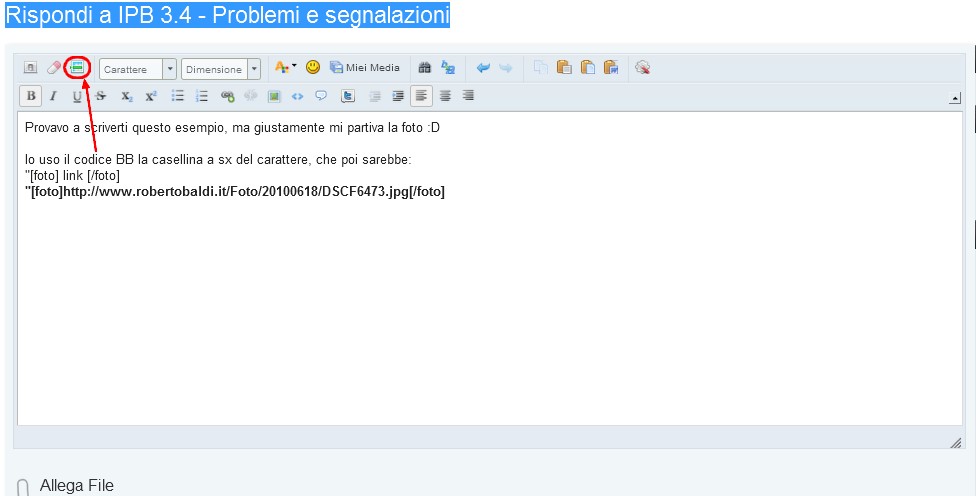Collapse the toolbar with the small arrow button
The height and width of the screenshot is (496, 976).
coord(954,98)
